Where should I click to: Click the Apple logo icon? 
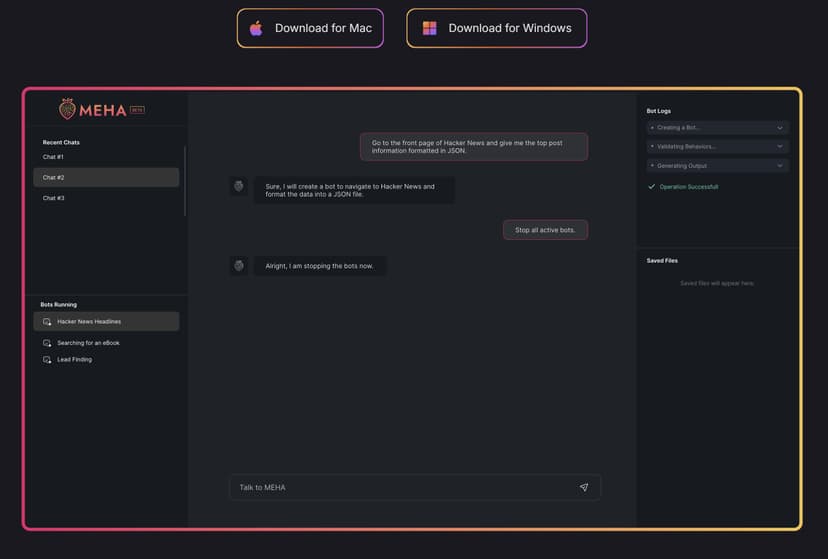pos(256,28)
